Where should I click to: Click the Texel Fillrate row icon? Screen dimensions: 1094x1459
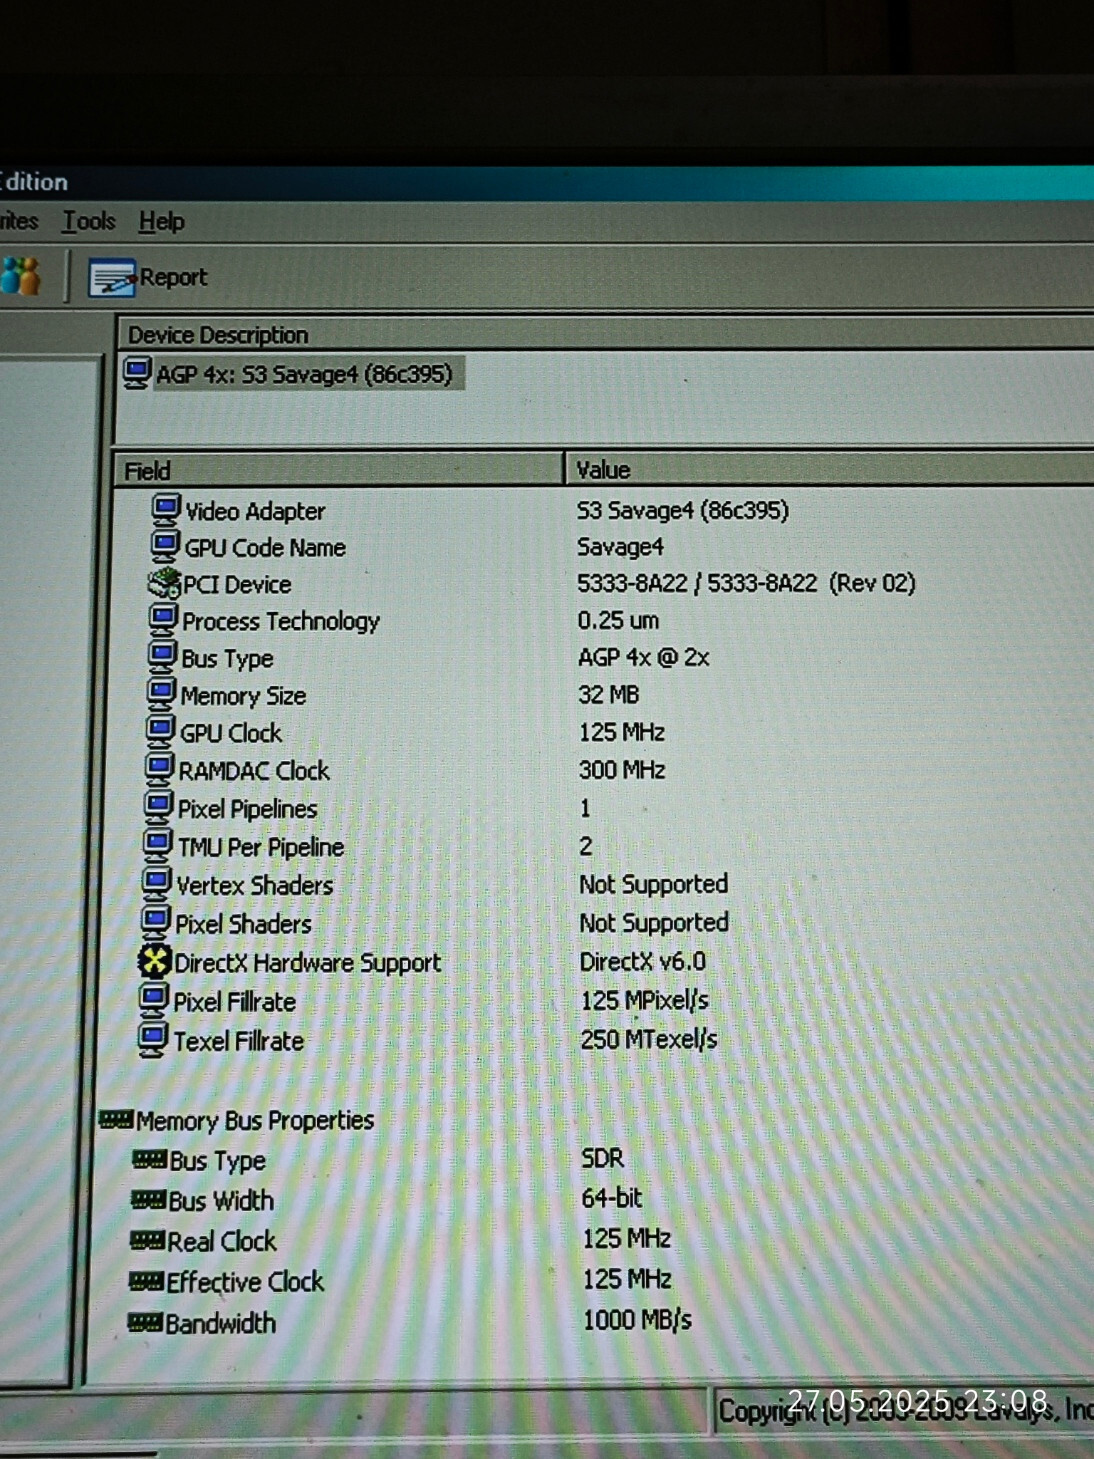coord(152,1040)
